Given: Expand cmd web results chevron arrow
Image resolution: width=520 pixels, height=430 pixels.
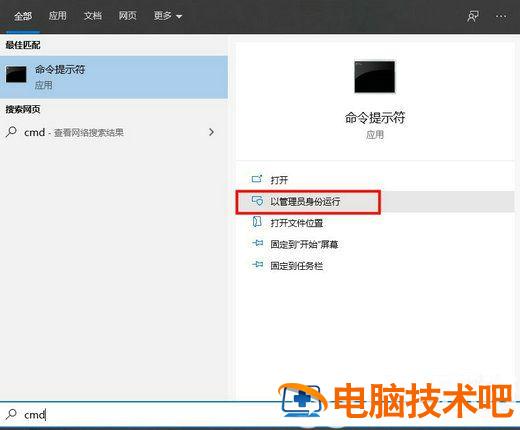Looking at the screenshot, I should (211, 132).
